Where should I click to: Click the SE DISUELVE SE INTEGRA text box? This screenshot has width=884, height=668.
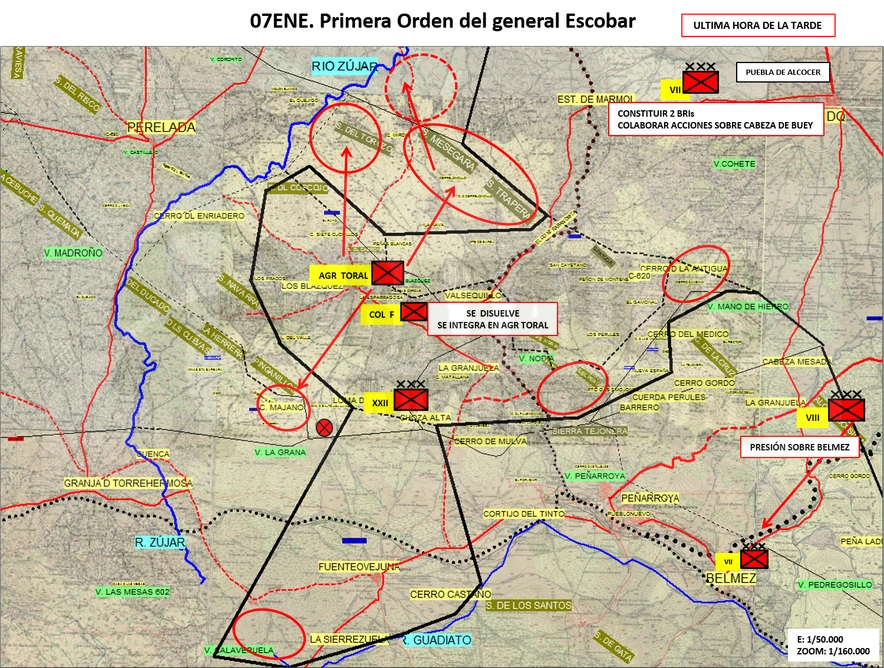click(492, 319)
